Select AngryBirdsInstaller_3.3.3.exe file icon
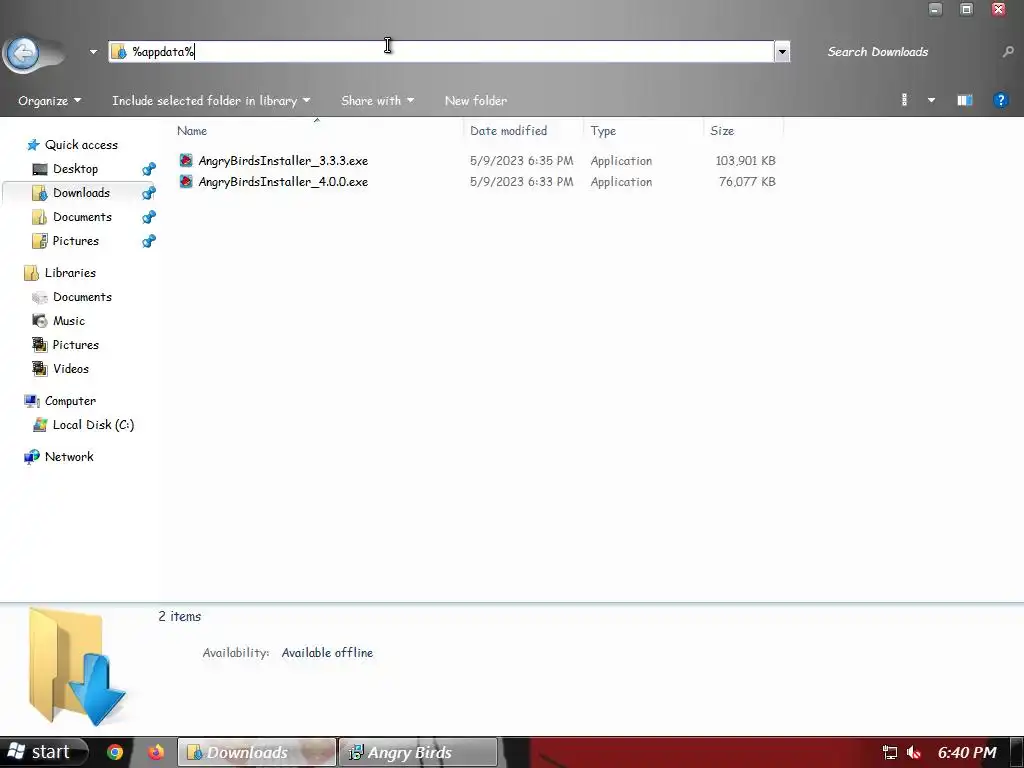Image resolution: width=1024 pixels, height=768 pixels. (186, 160)
